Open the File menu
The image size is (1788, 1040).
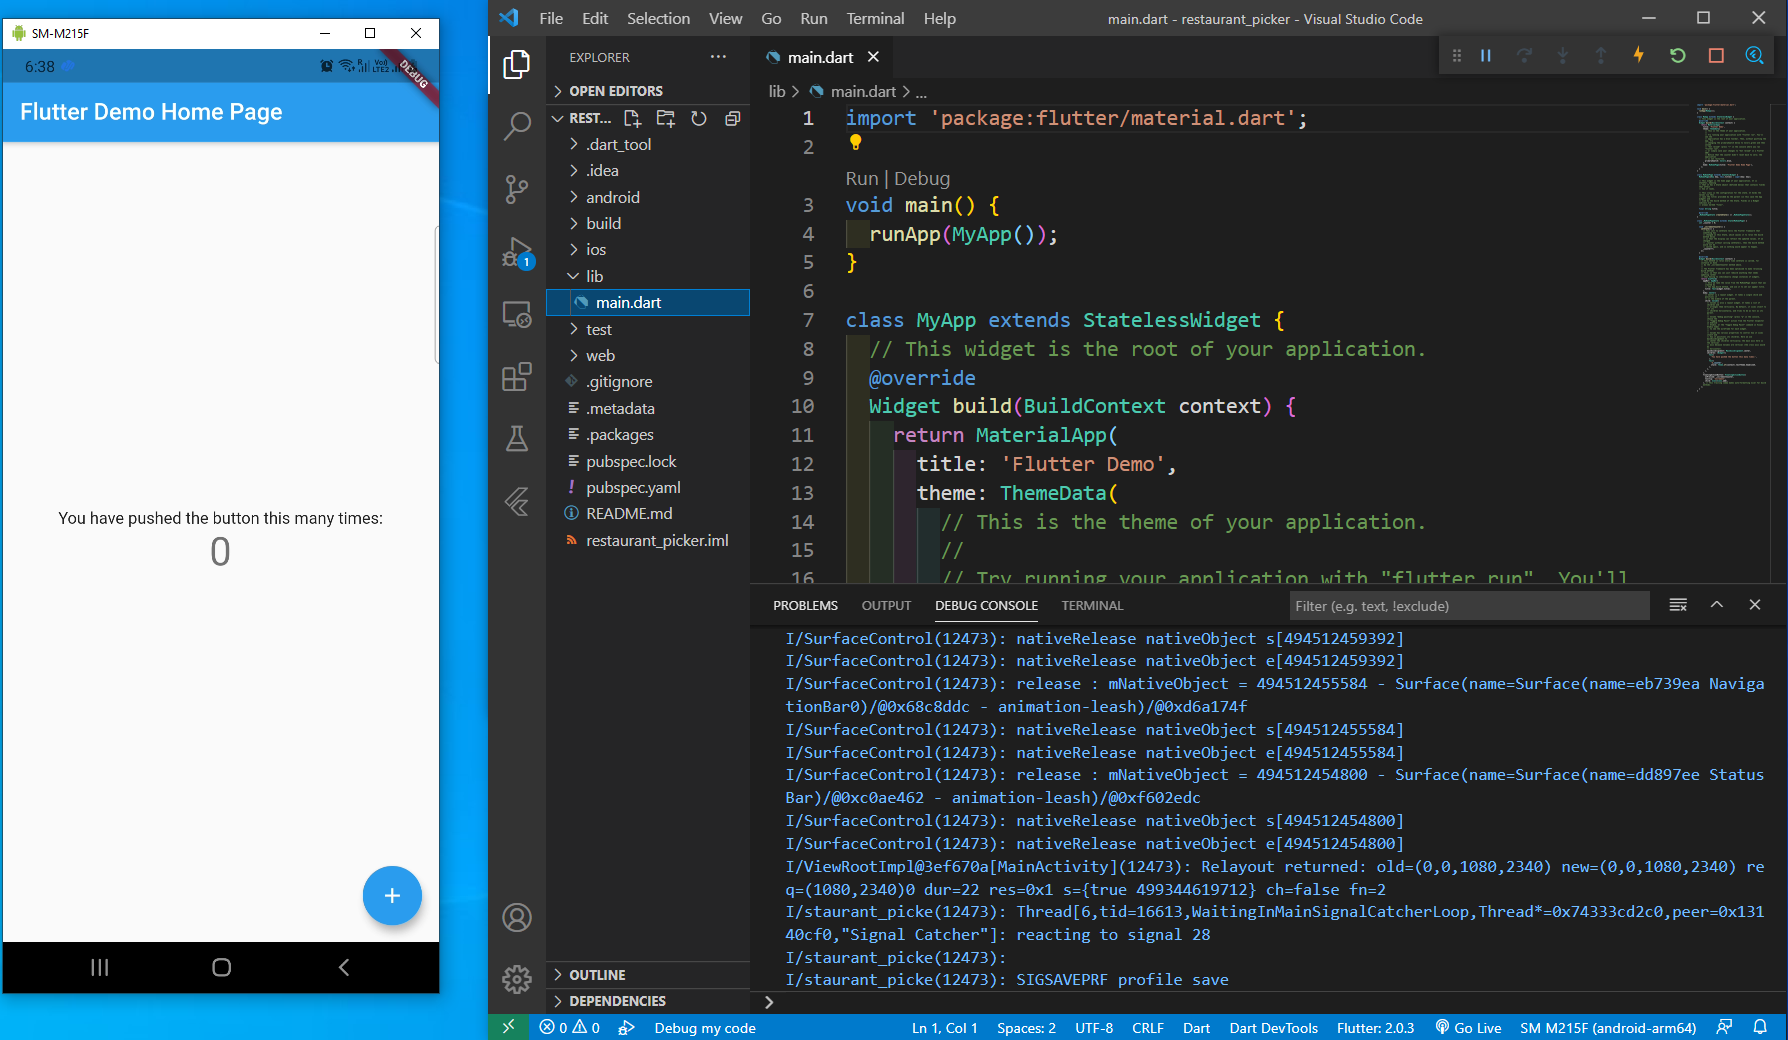pos(551,18)
